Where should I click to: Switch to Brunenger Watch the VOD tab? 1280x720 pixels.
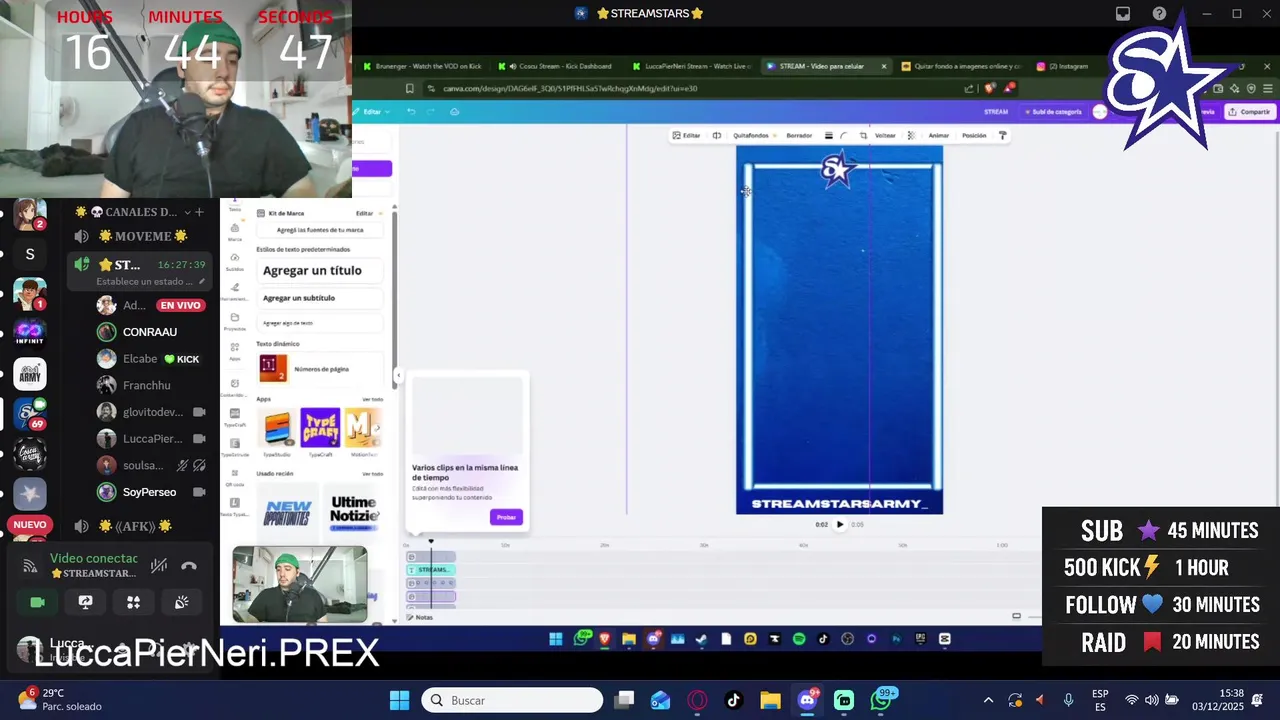422,66
